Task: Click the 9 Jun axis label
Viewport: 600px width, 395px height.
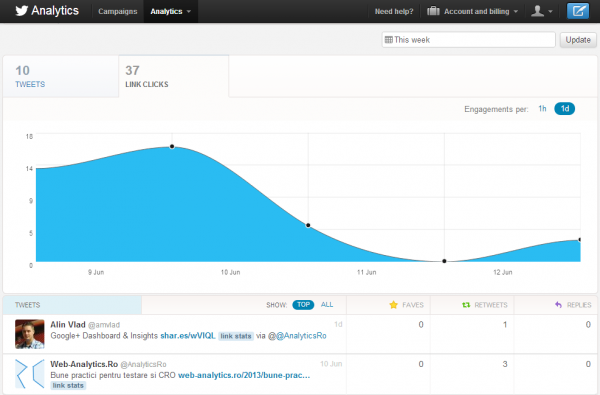Action: pos(96,272)
